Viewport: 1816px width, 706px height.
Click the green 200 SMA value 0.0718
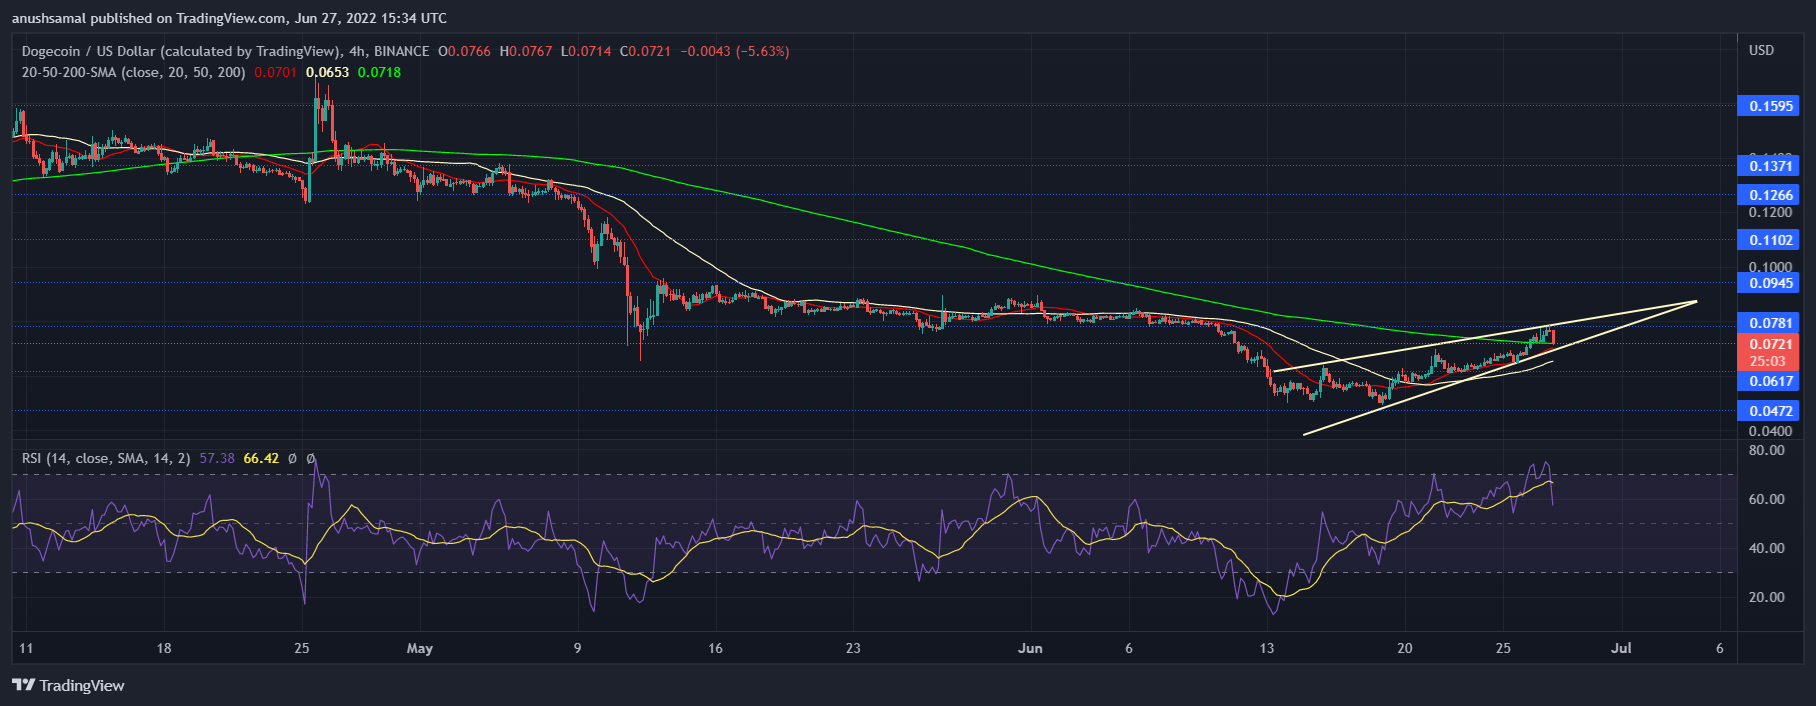coord(379,72)
